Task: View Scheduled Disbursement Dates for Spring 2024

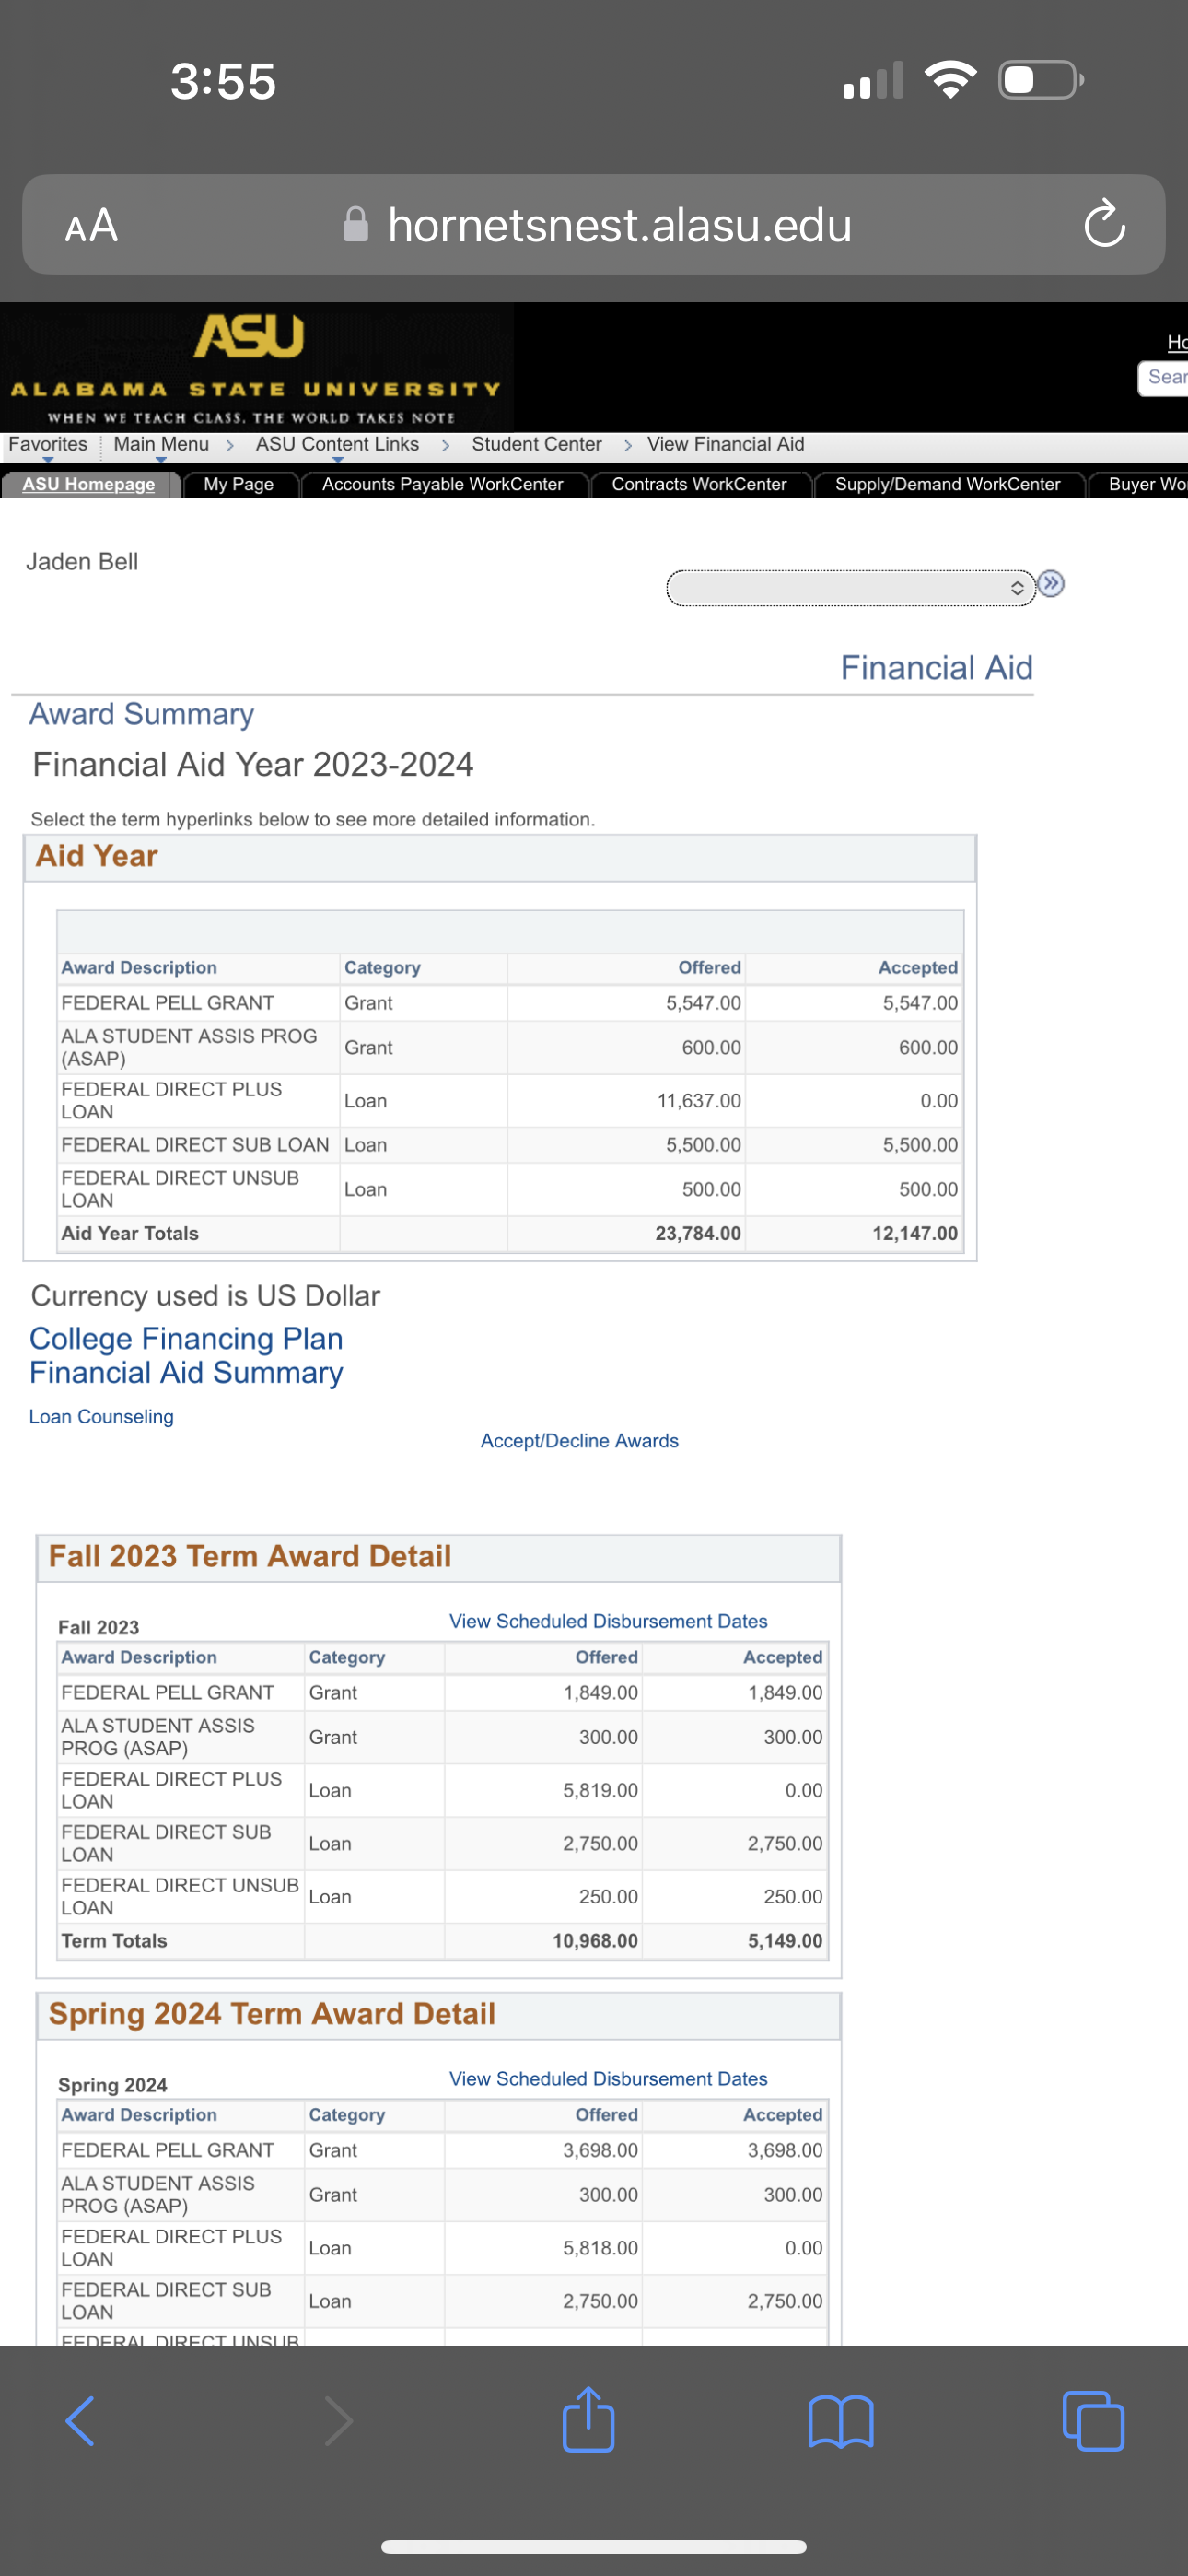Action: pos(608,2078)
